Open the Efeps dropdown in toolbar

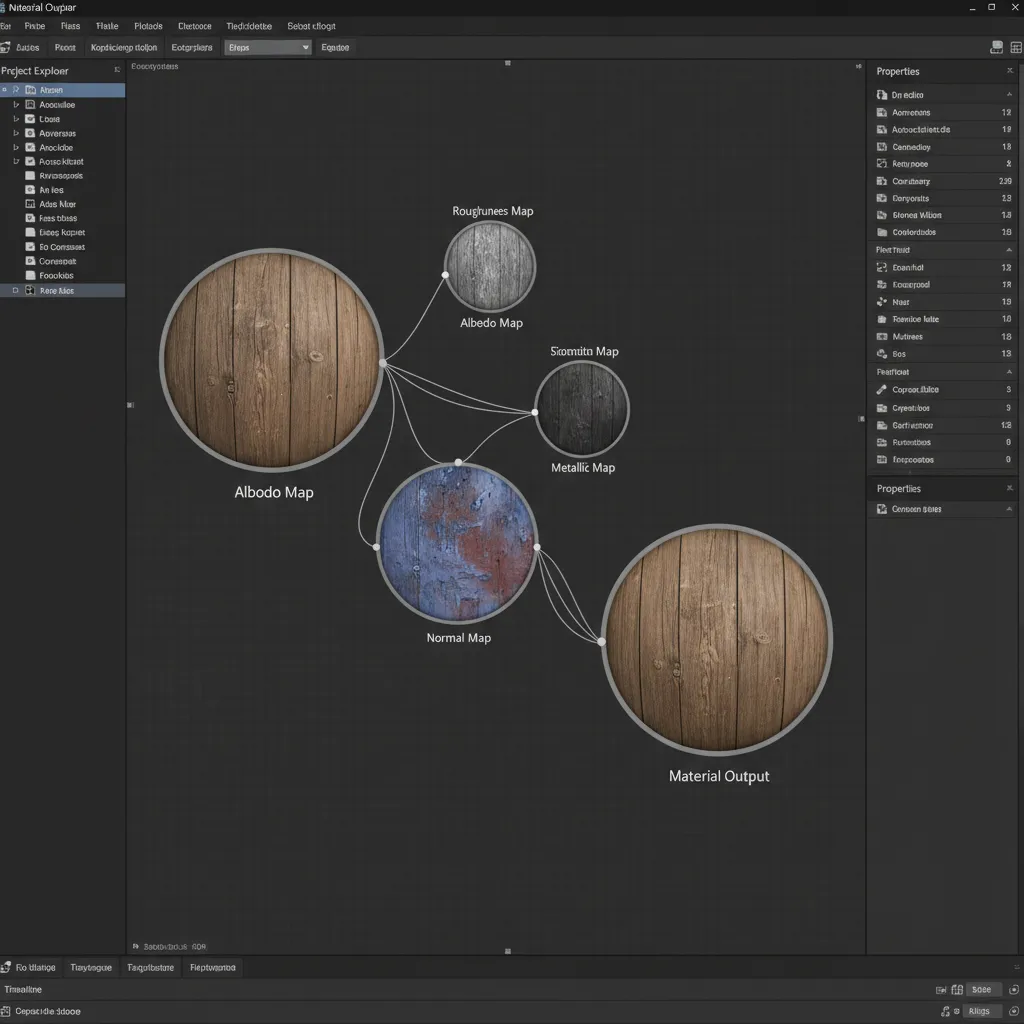click(x=268, y=47)
